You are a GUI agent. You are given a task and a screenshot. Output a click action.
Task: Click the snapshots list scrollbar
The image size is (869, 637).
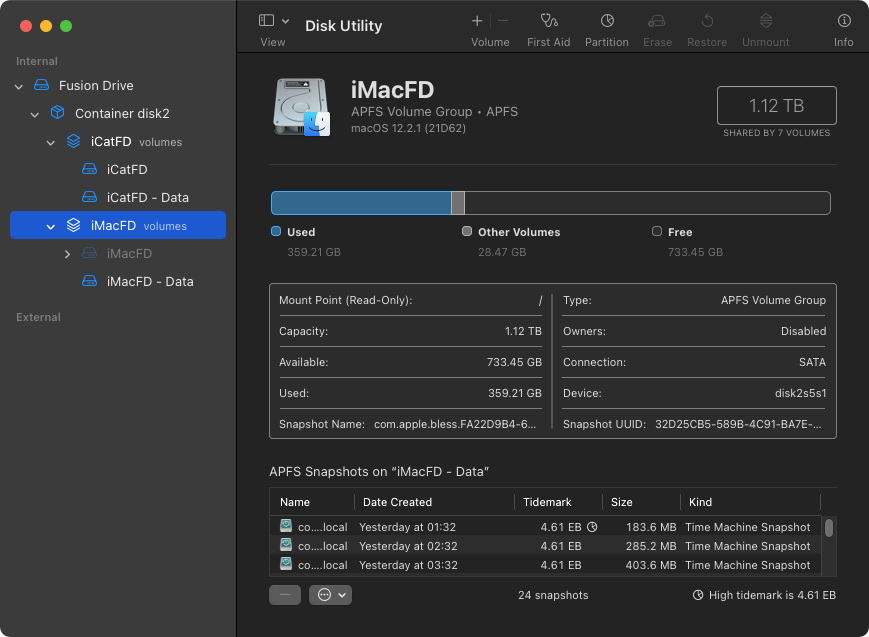pos(829,528)
